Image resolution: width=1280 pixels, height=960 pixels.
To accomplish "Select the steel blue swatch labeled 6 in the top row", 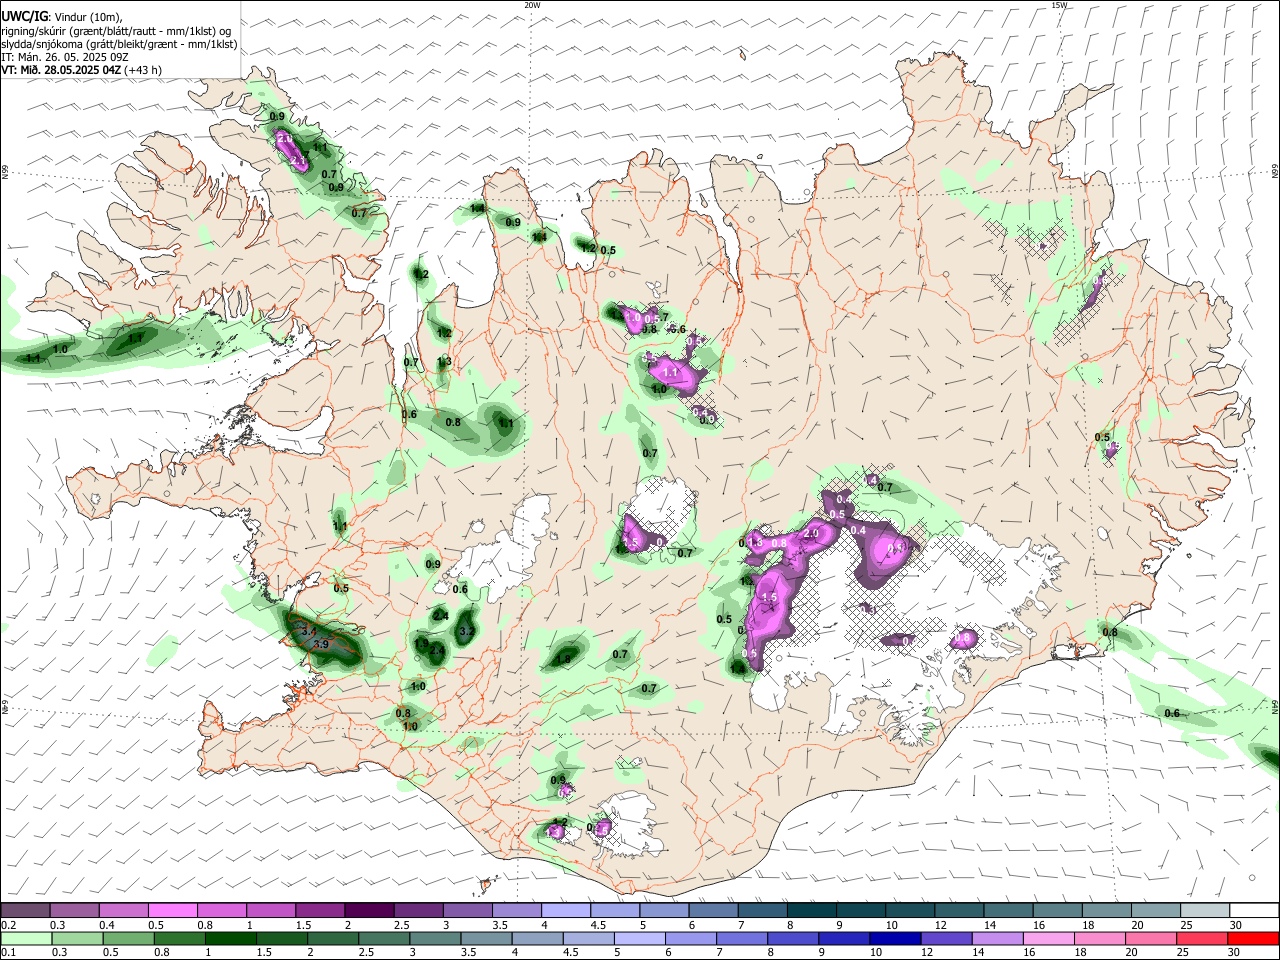I will click(x=713, y=910).
